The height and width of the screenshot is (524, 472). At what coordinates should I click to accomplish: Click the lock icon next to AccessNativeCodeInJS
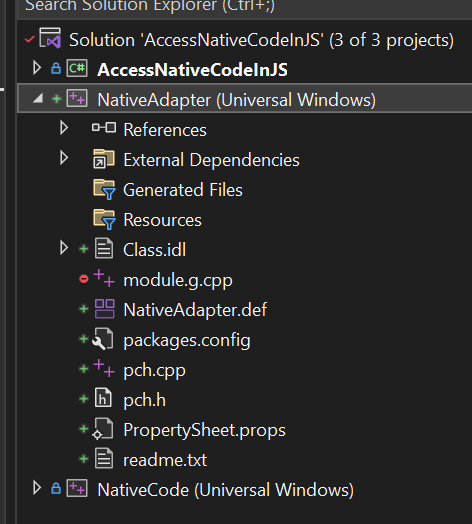[56, 68]
